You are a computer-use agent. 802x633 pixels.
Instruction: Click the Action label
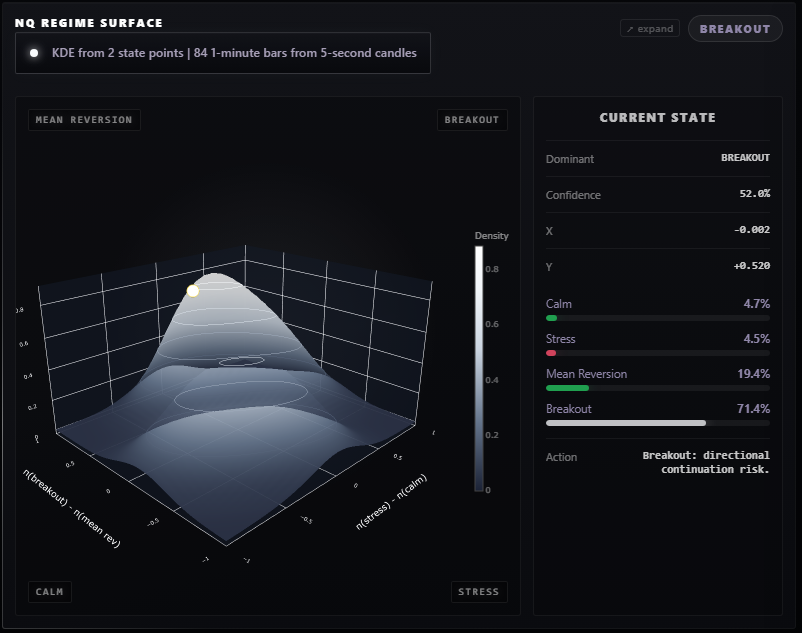561,457
